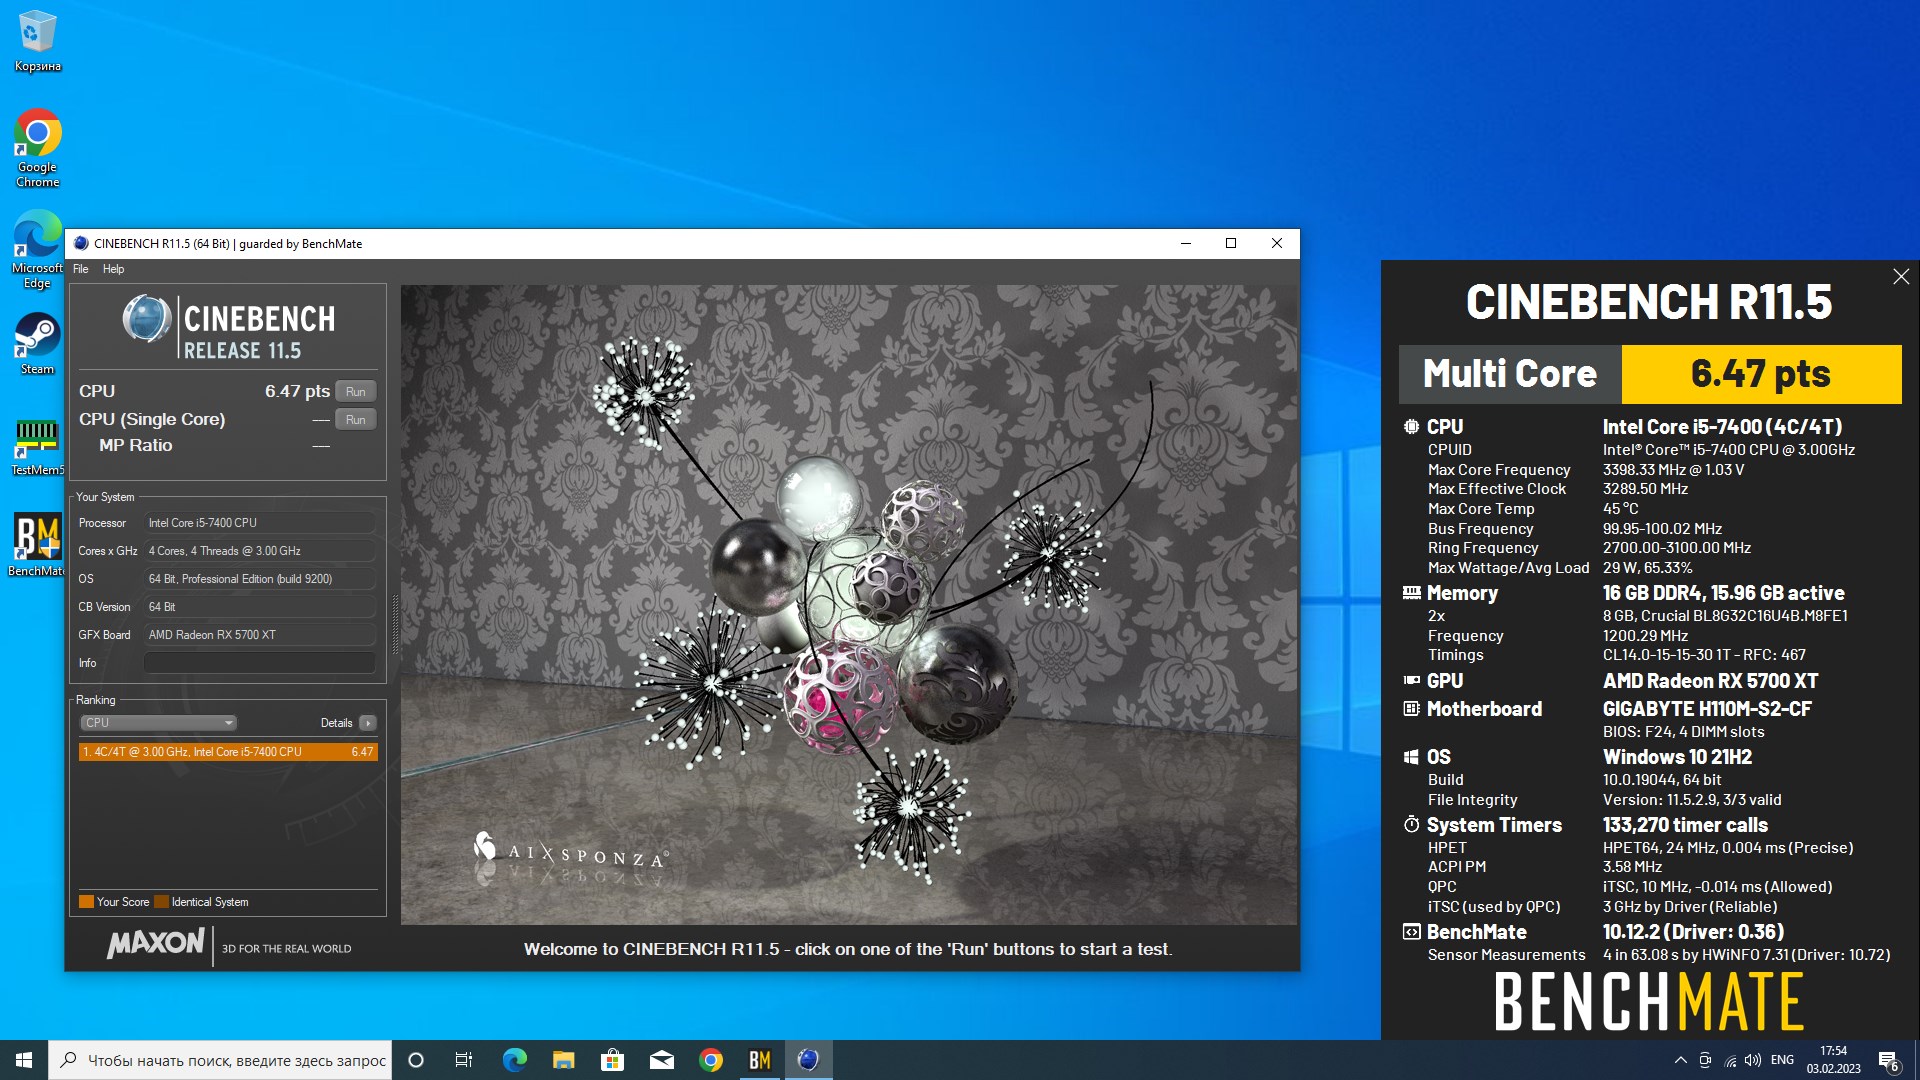Select the 4C/4T i5-7400 ranking entry
The height and width of the screenshot is (1080, 1920).
[x=228, y=751]
